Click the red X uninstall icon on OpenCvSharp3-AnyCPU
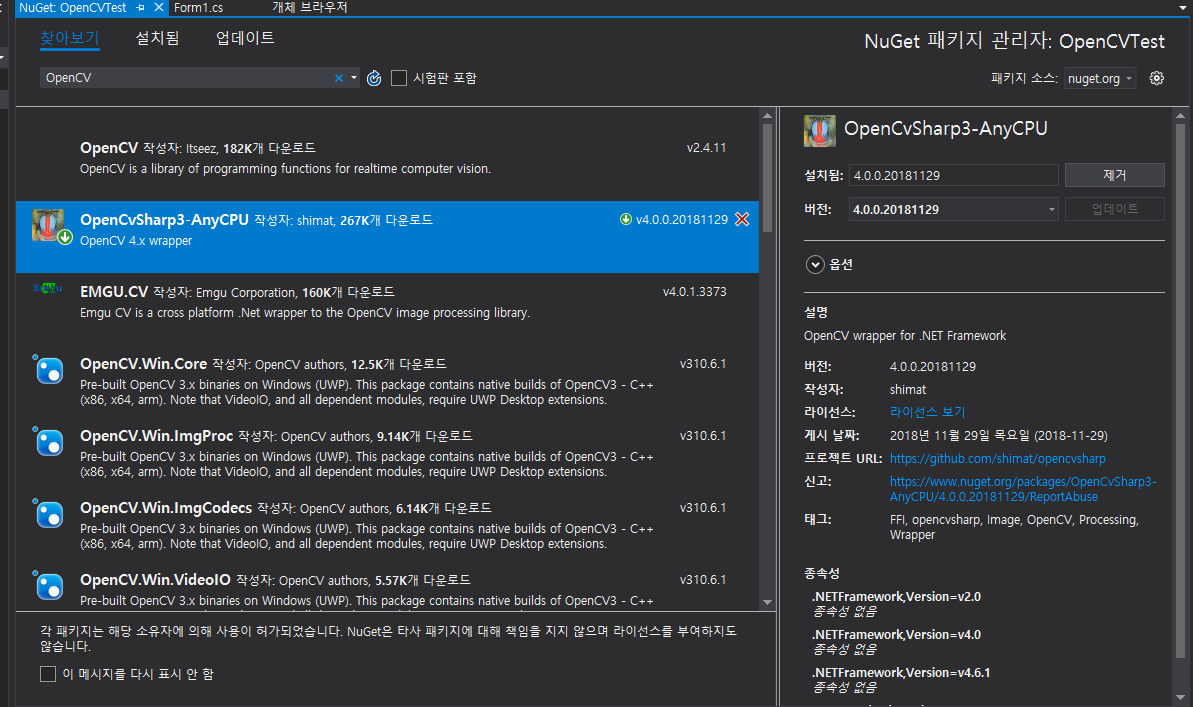The image size is (1193, 707). coord(741,219)
